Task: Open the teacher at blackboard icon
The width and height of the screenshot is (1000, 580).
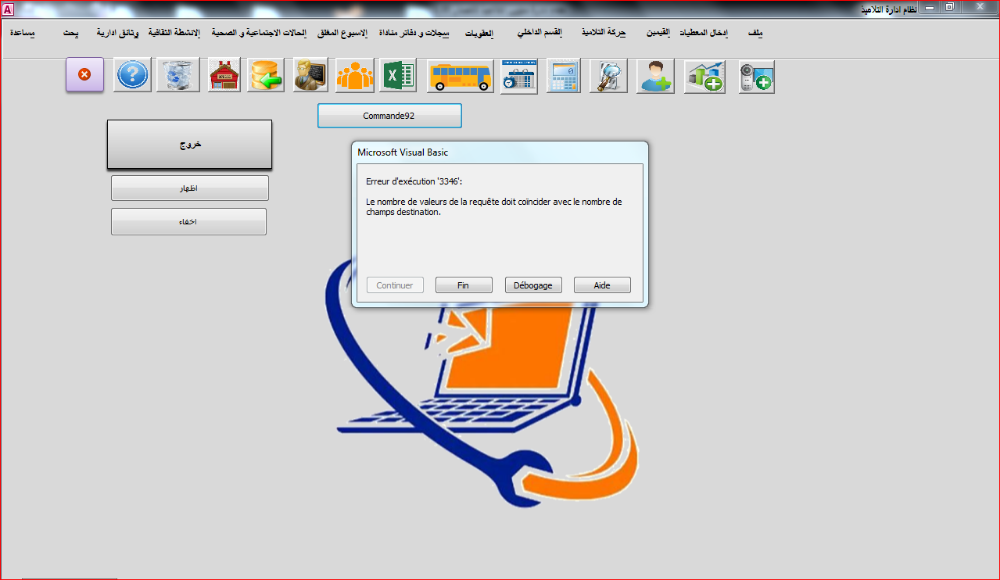Action: click(312, 75)
